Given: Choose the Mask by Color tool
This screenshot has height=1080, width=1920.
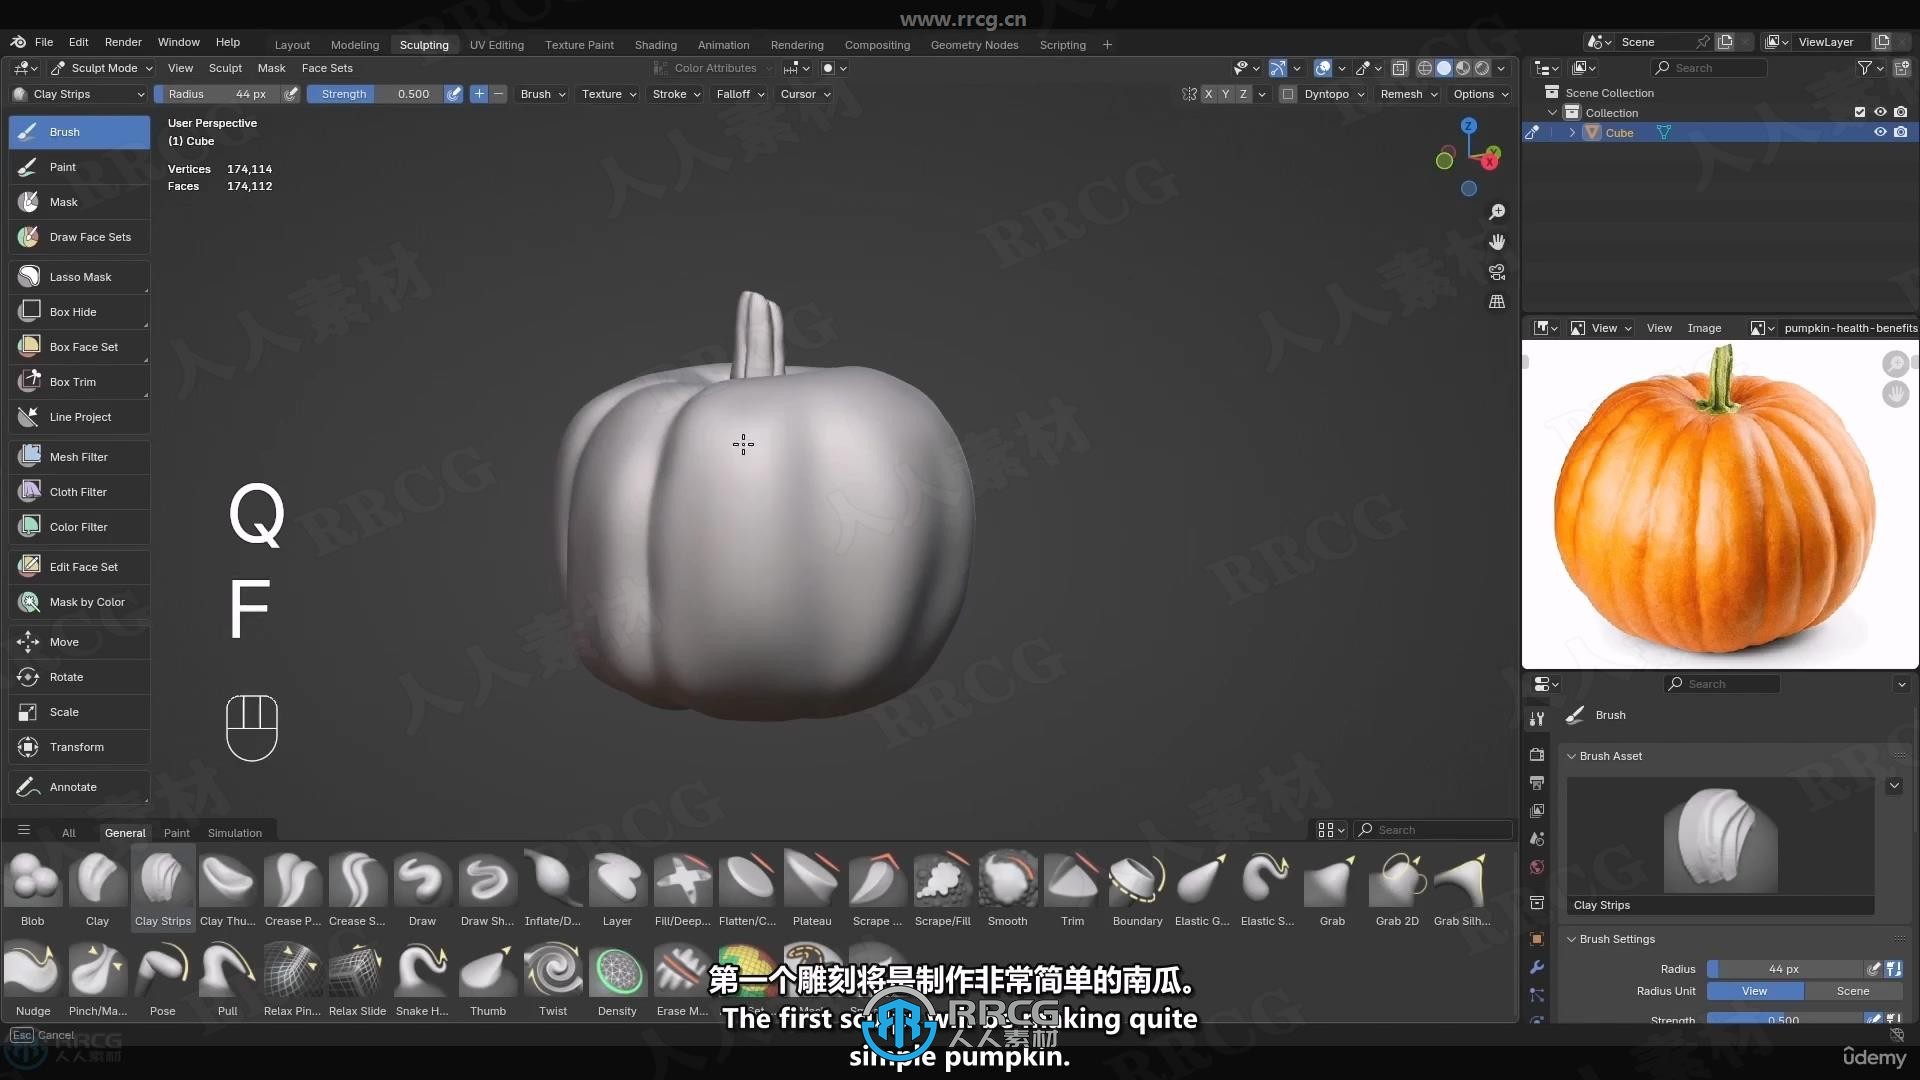Looking at the screenshot, I should point(79,602).
